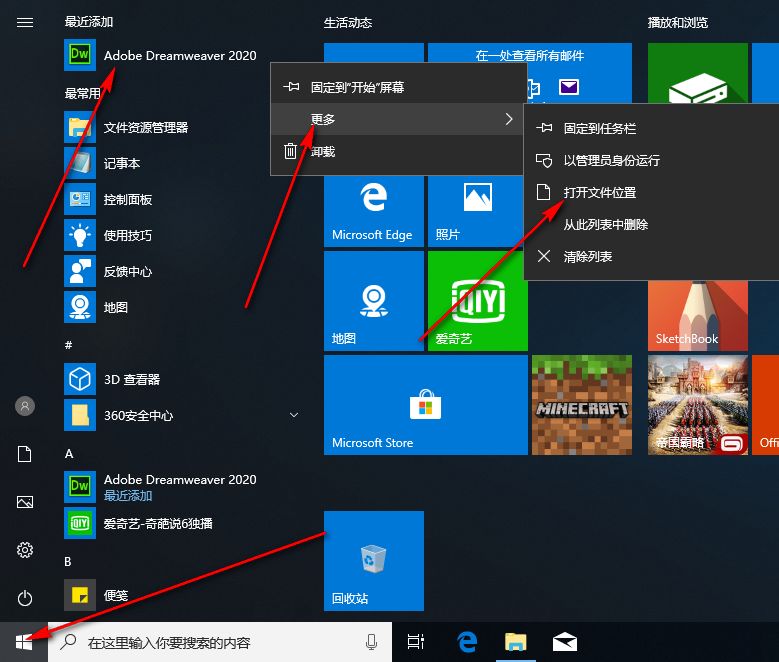Click the 播放和浏览 group header
Viewport: 779px width, 662px height.
678,22
